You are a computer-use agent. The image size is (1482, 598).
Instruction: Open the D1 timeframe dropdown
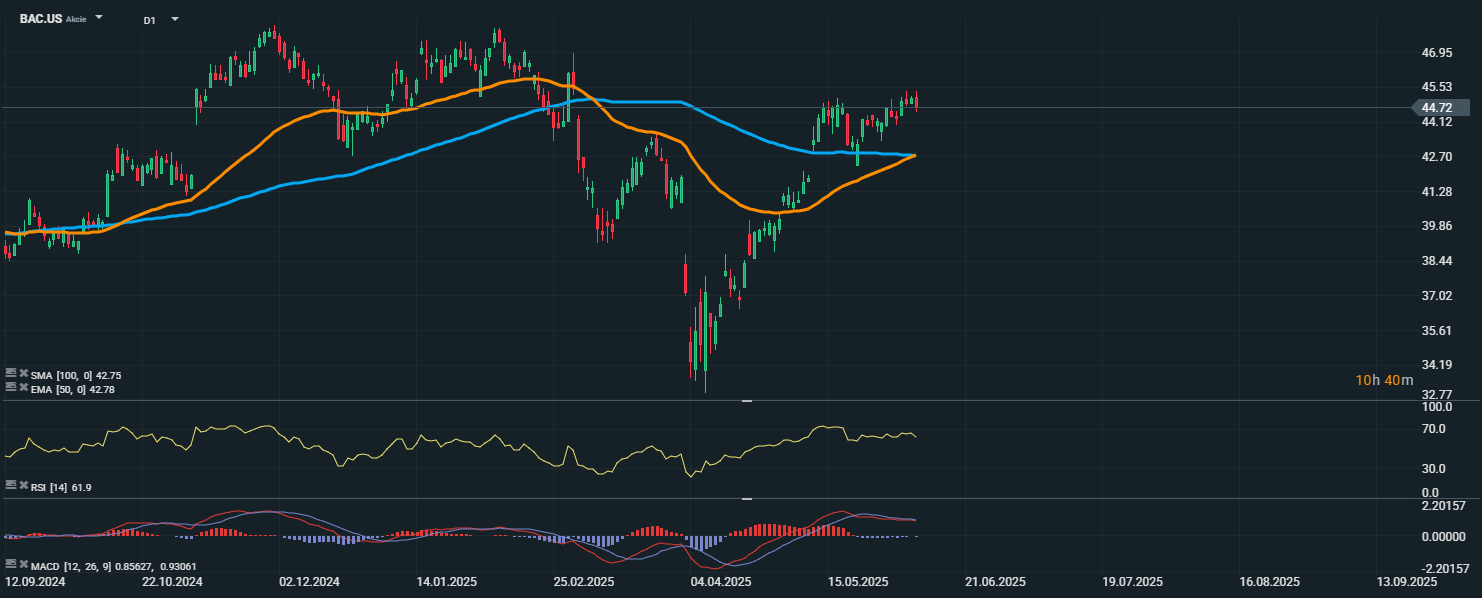[x=175, y=19]
